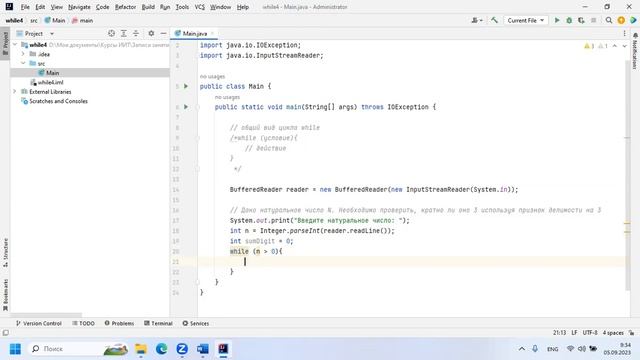Expand all nodes in the Project panel
Viewport: 640px width, 360px height.
(124, 33)
